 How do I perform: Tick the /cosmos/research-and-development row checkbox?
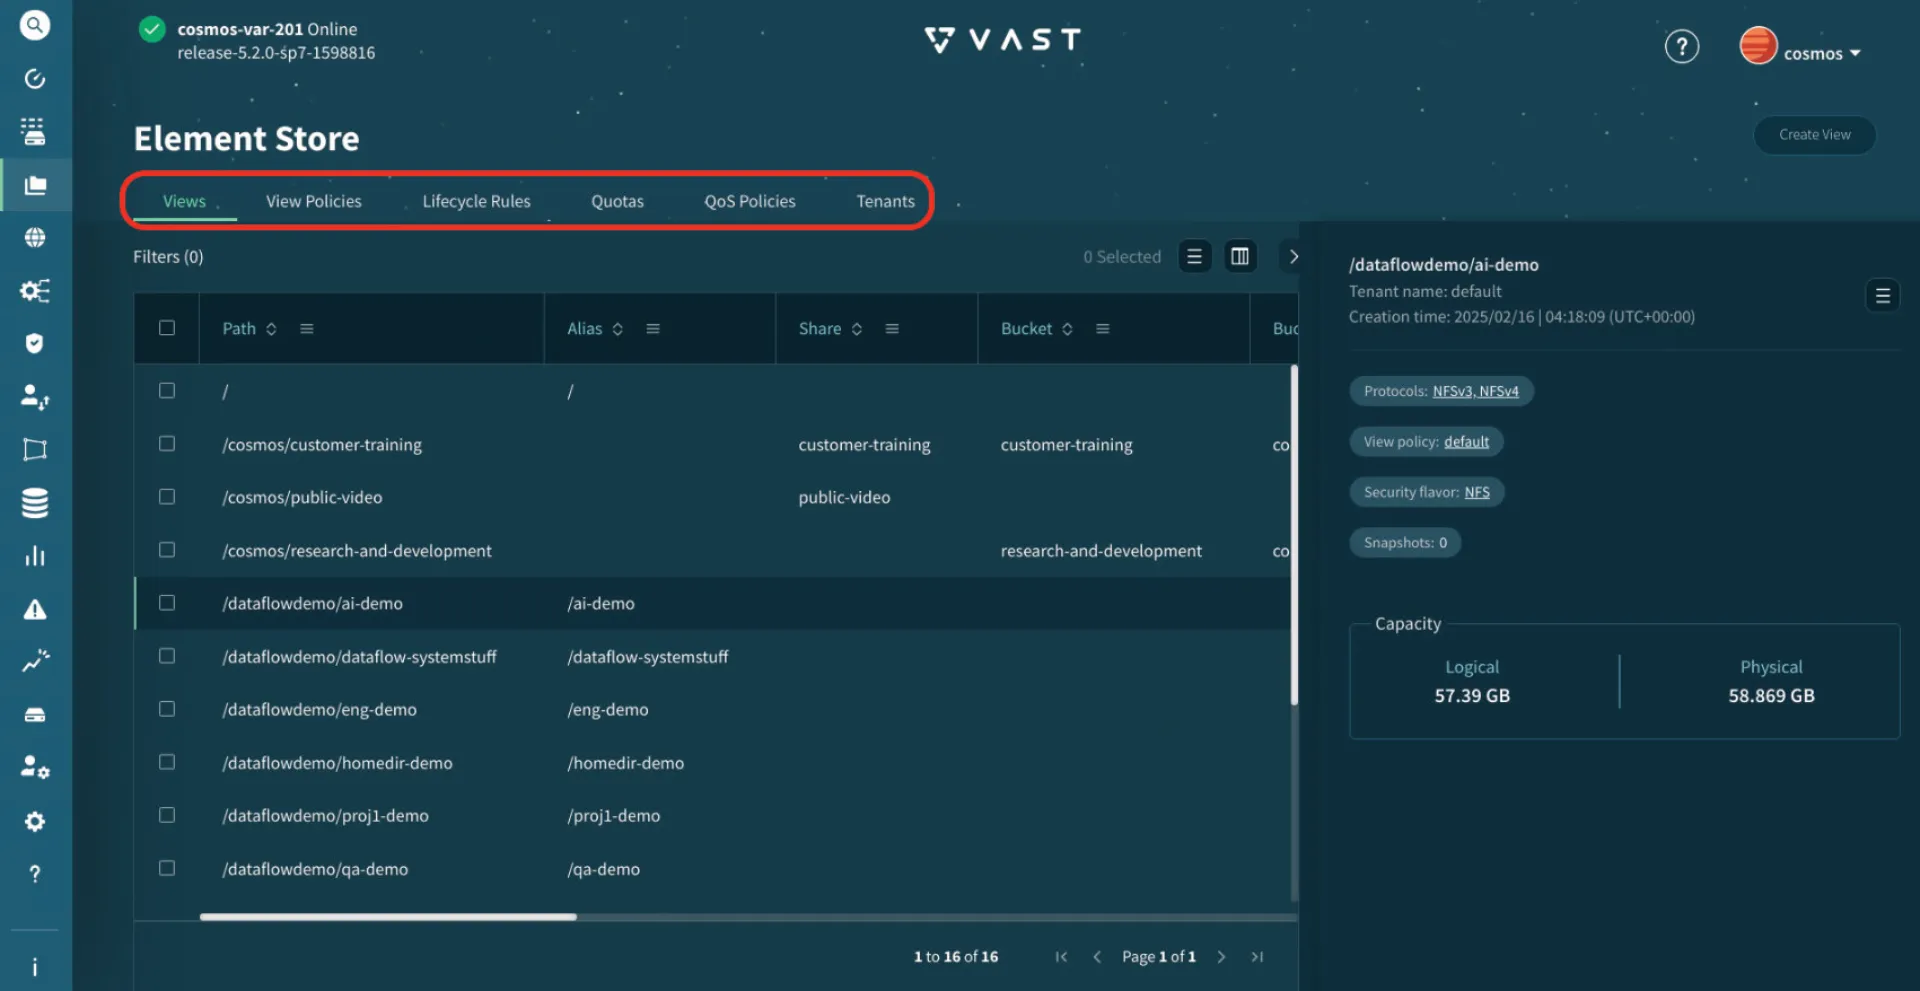(x=167, y=550)
